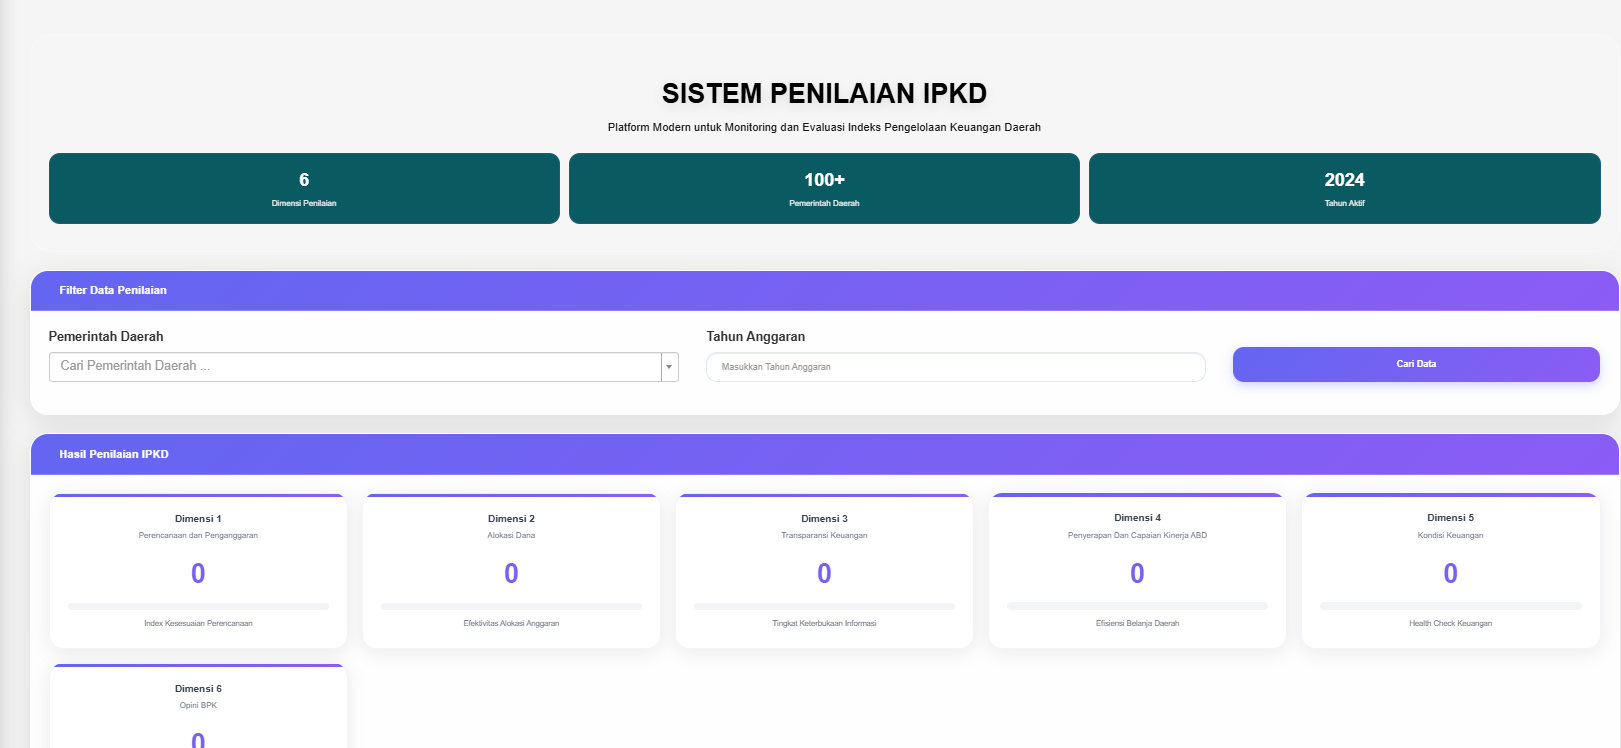The height and width of the screenshot is (748, 1621).
Task: Click the Transparansi Keuangan subtitle
Action: tap(824, 536)
